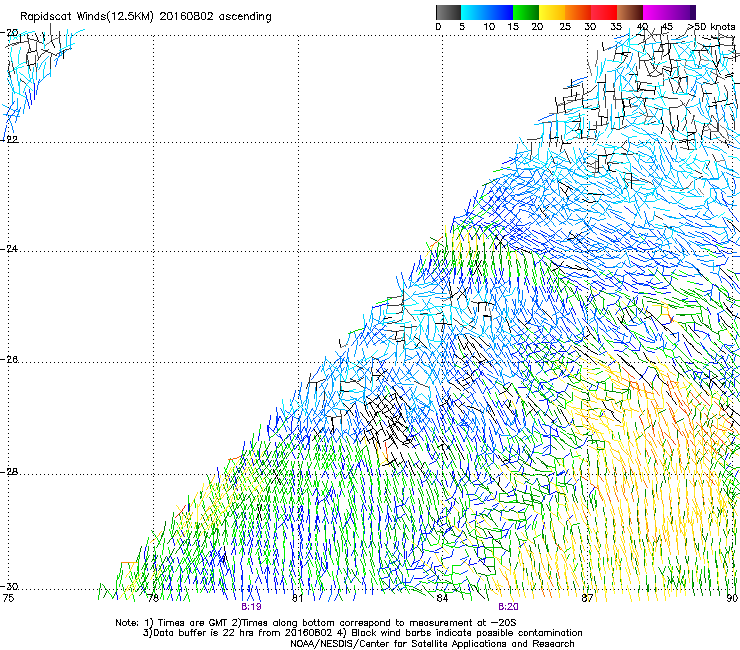
Task: Click the '-24' latitude axis label
Action: [10, 248]
